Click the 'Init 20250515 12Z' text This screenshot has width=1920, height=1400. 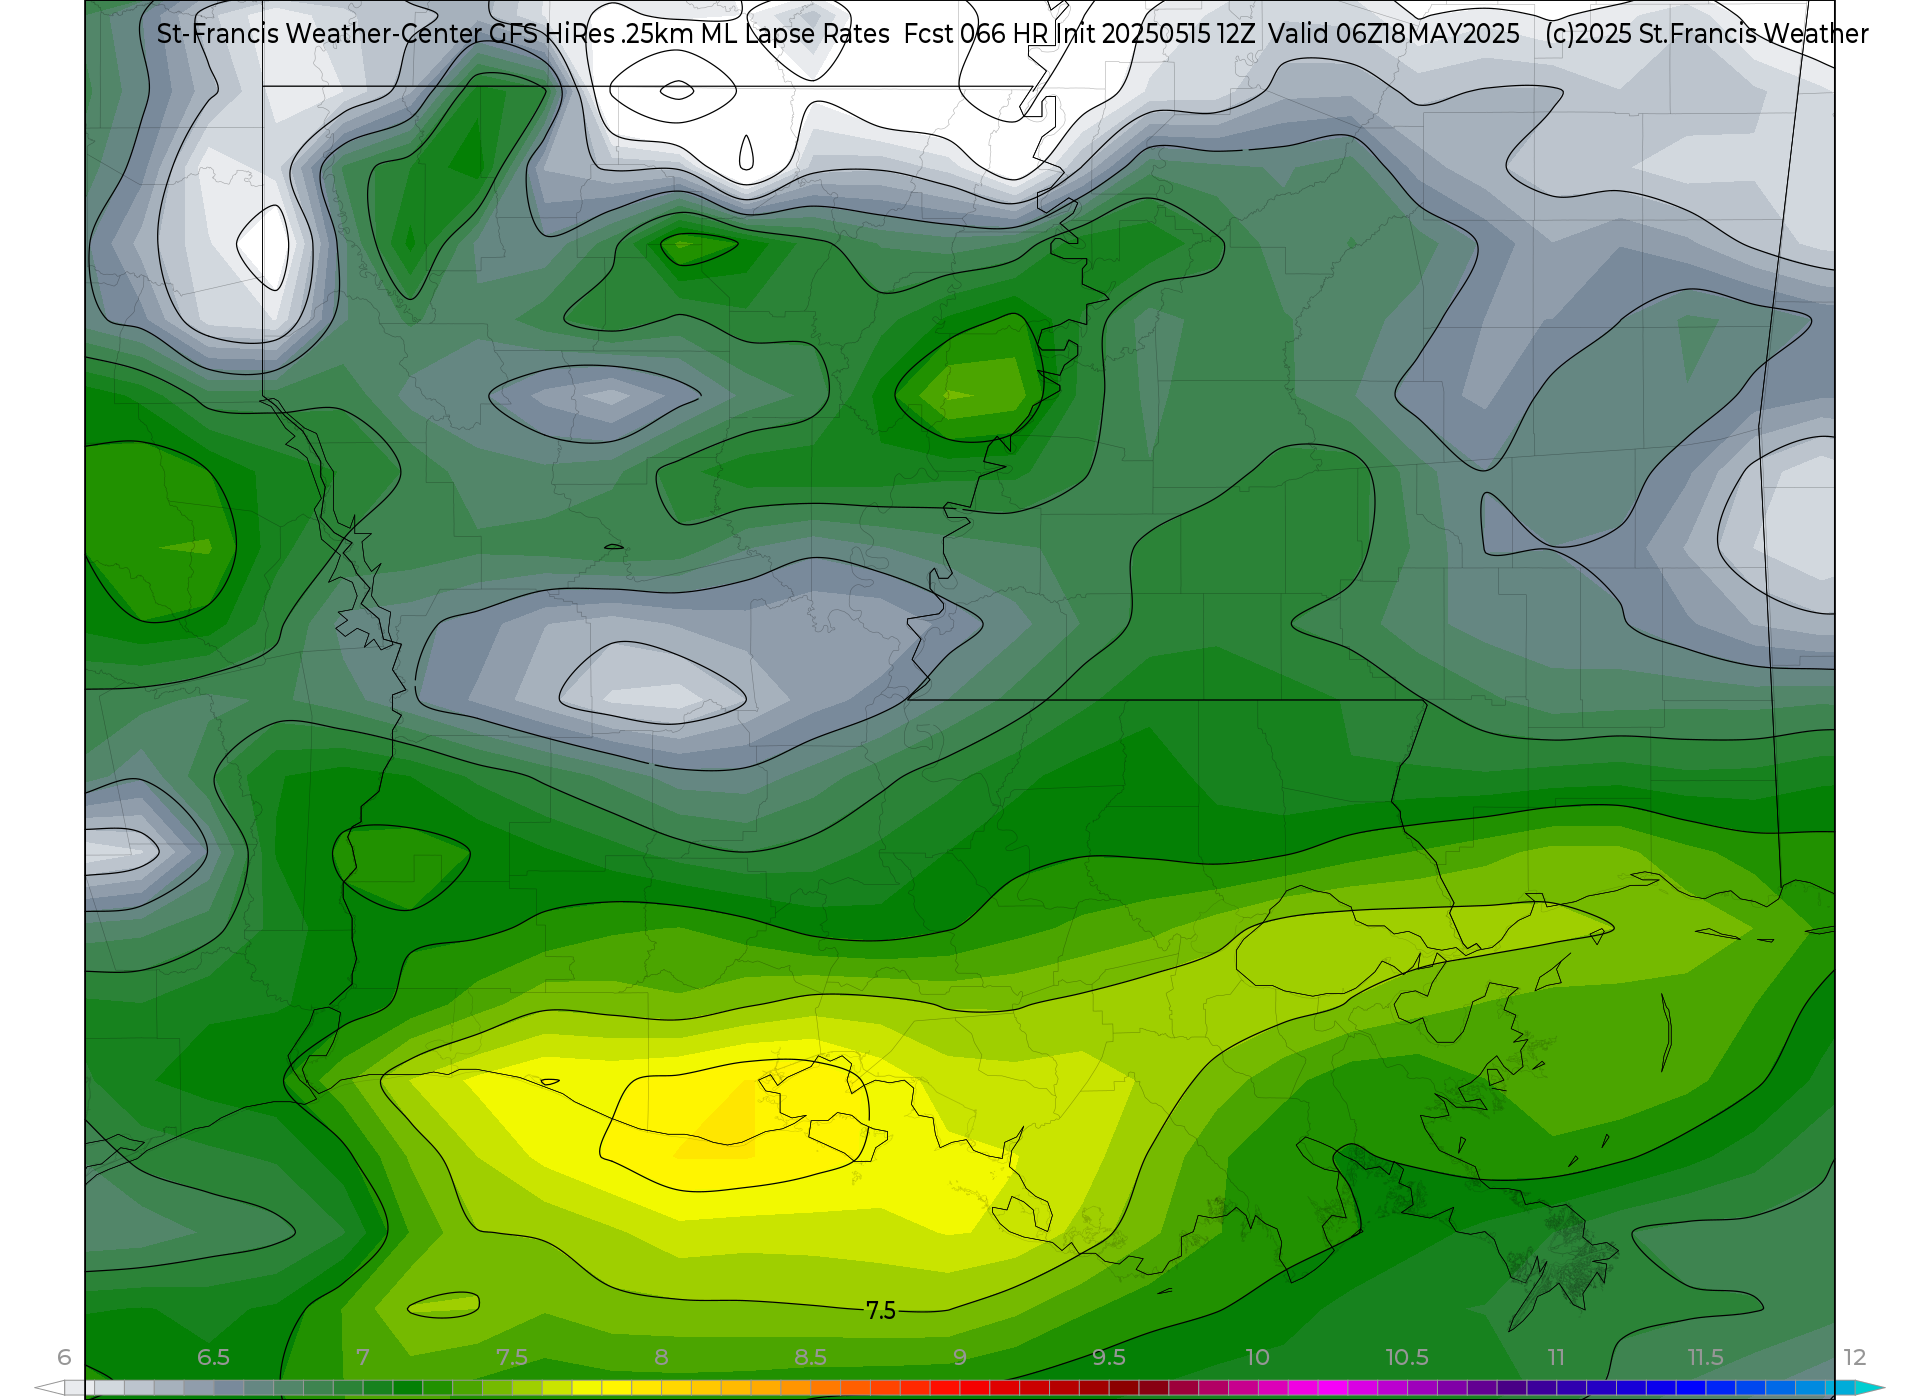[x=1155, y=34]
